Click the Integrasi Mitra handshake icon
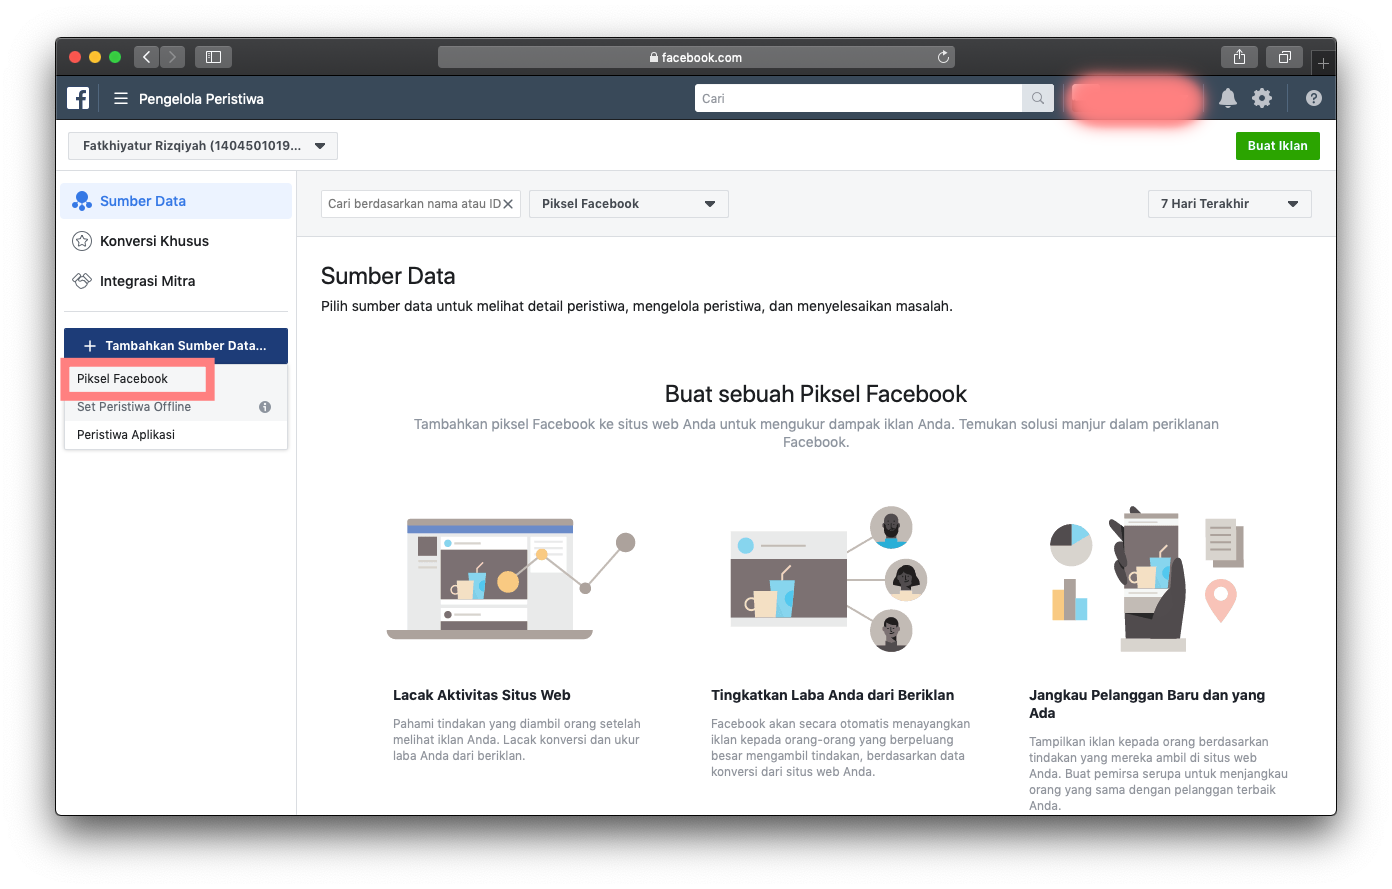This screenshot has width=1392, height=889. 82,281
